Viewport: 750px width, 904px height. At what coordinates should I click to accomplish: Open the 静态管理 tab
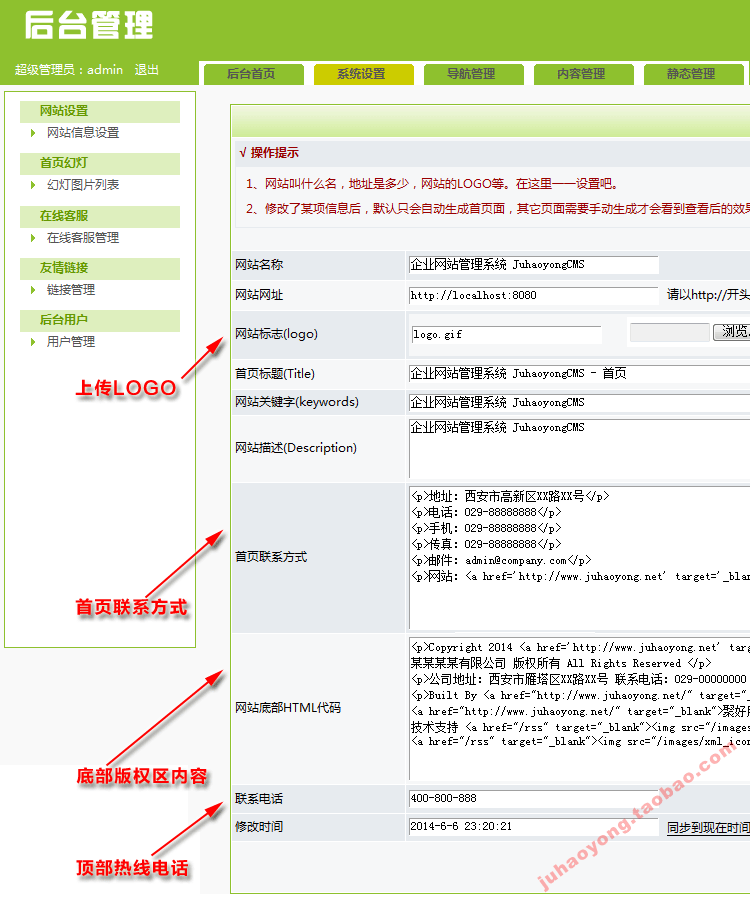(694, 74)
